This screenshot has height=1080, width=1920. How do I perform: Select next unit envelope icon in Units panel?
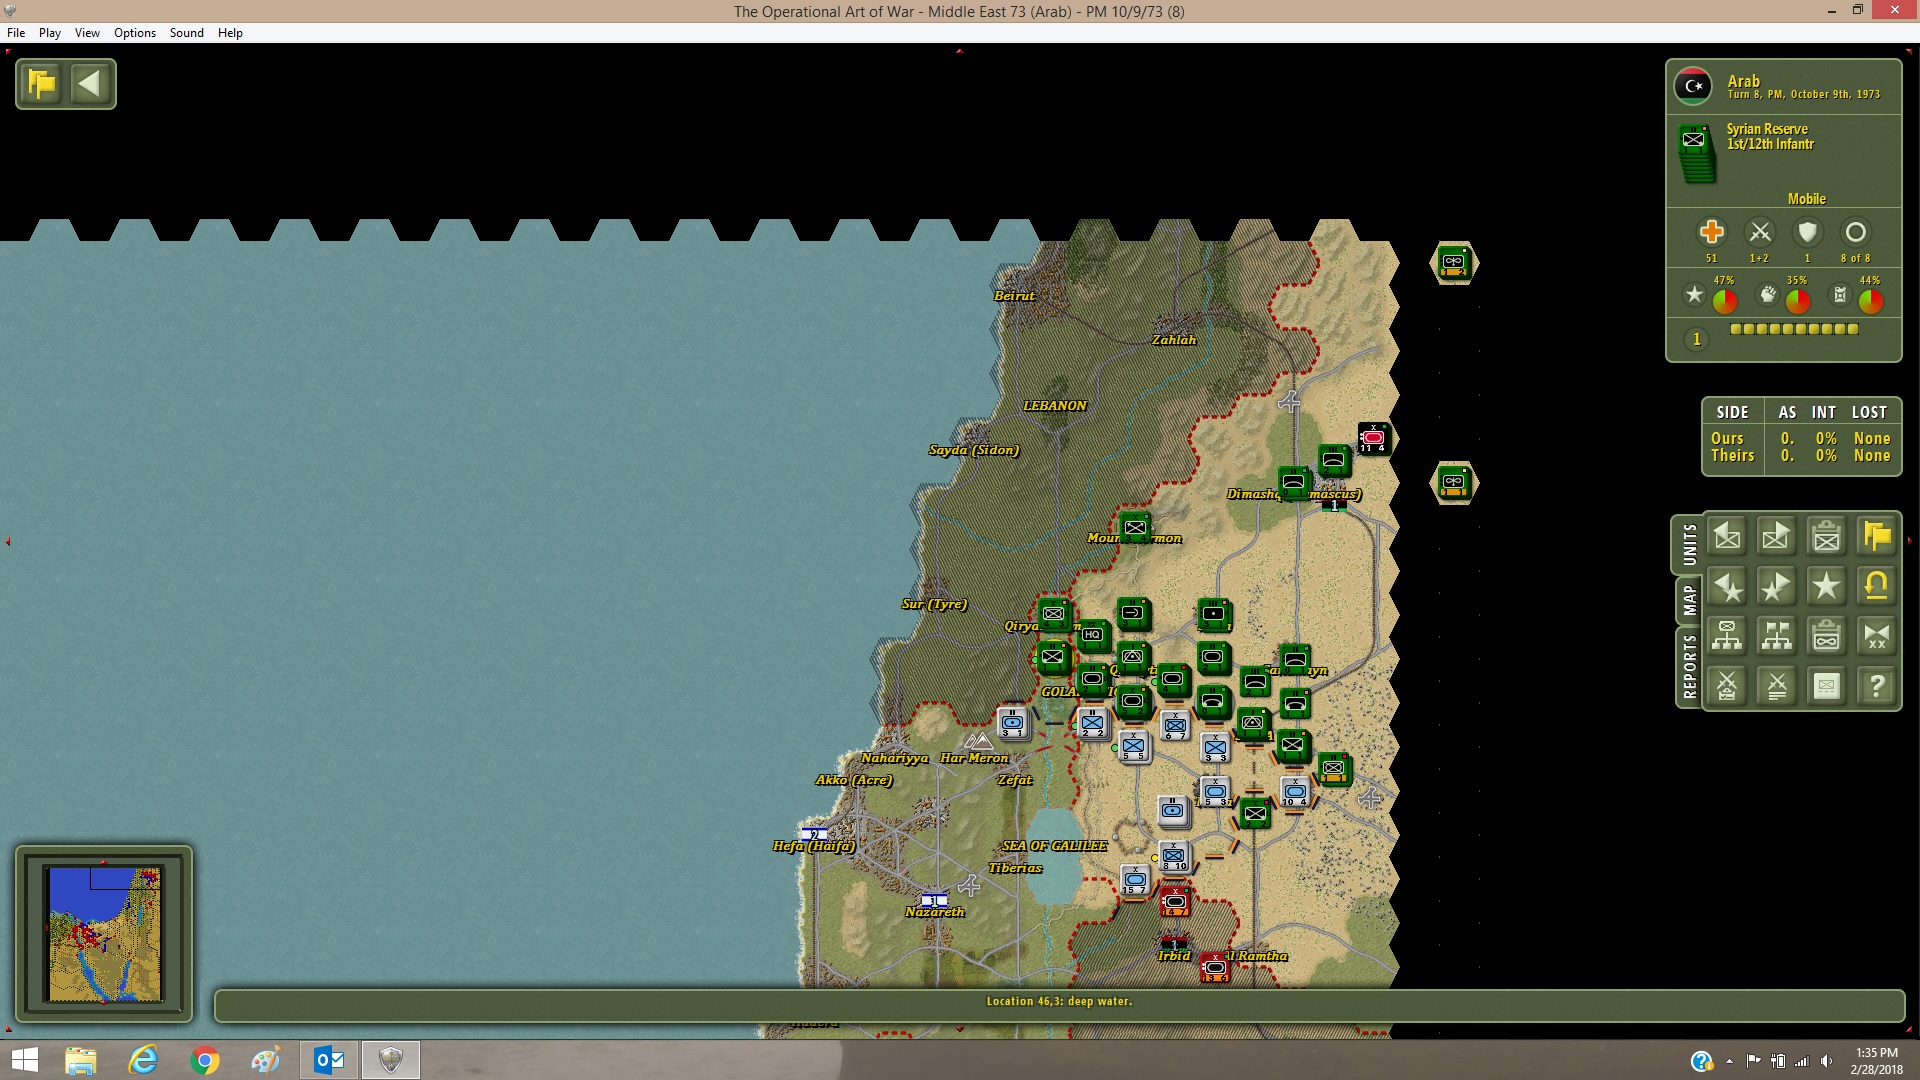1777,537
